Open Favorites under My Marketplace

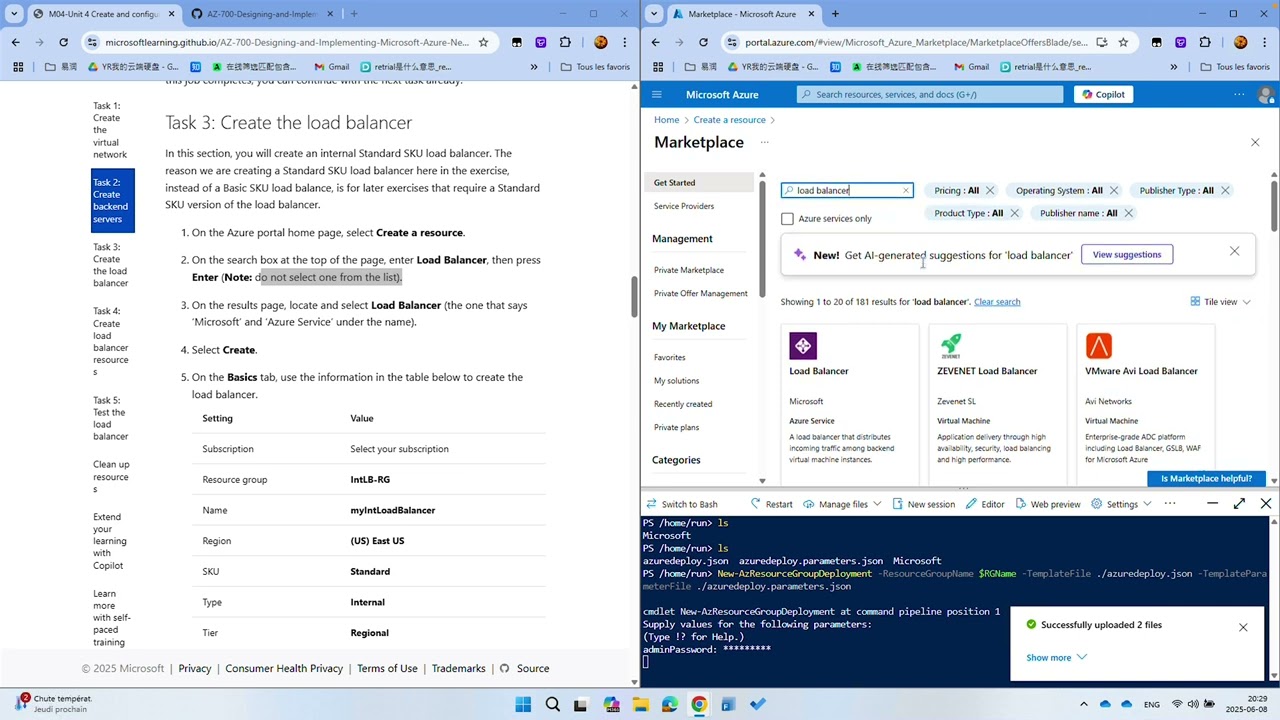click(669, 357)
